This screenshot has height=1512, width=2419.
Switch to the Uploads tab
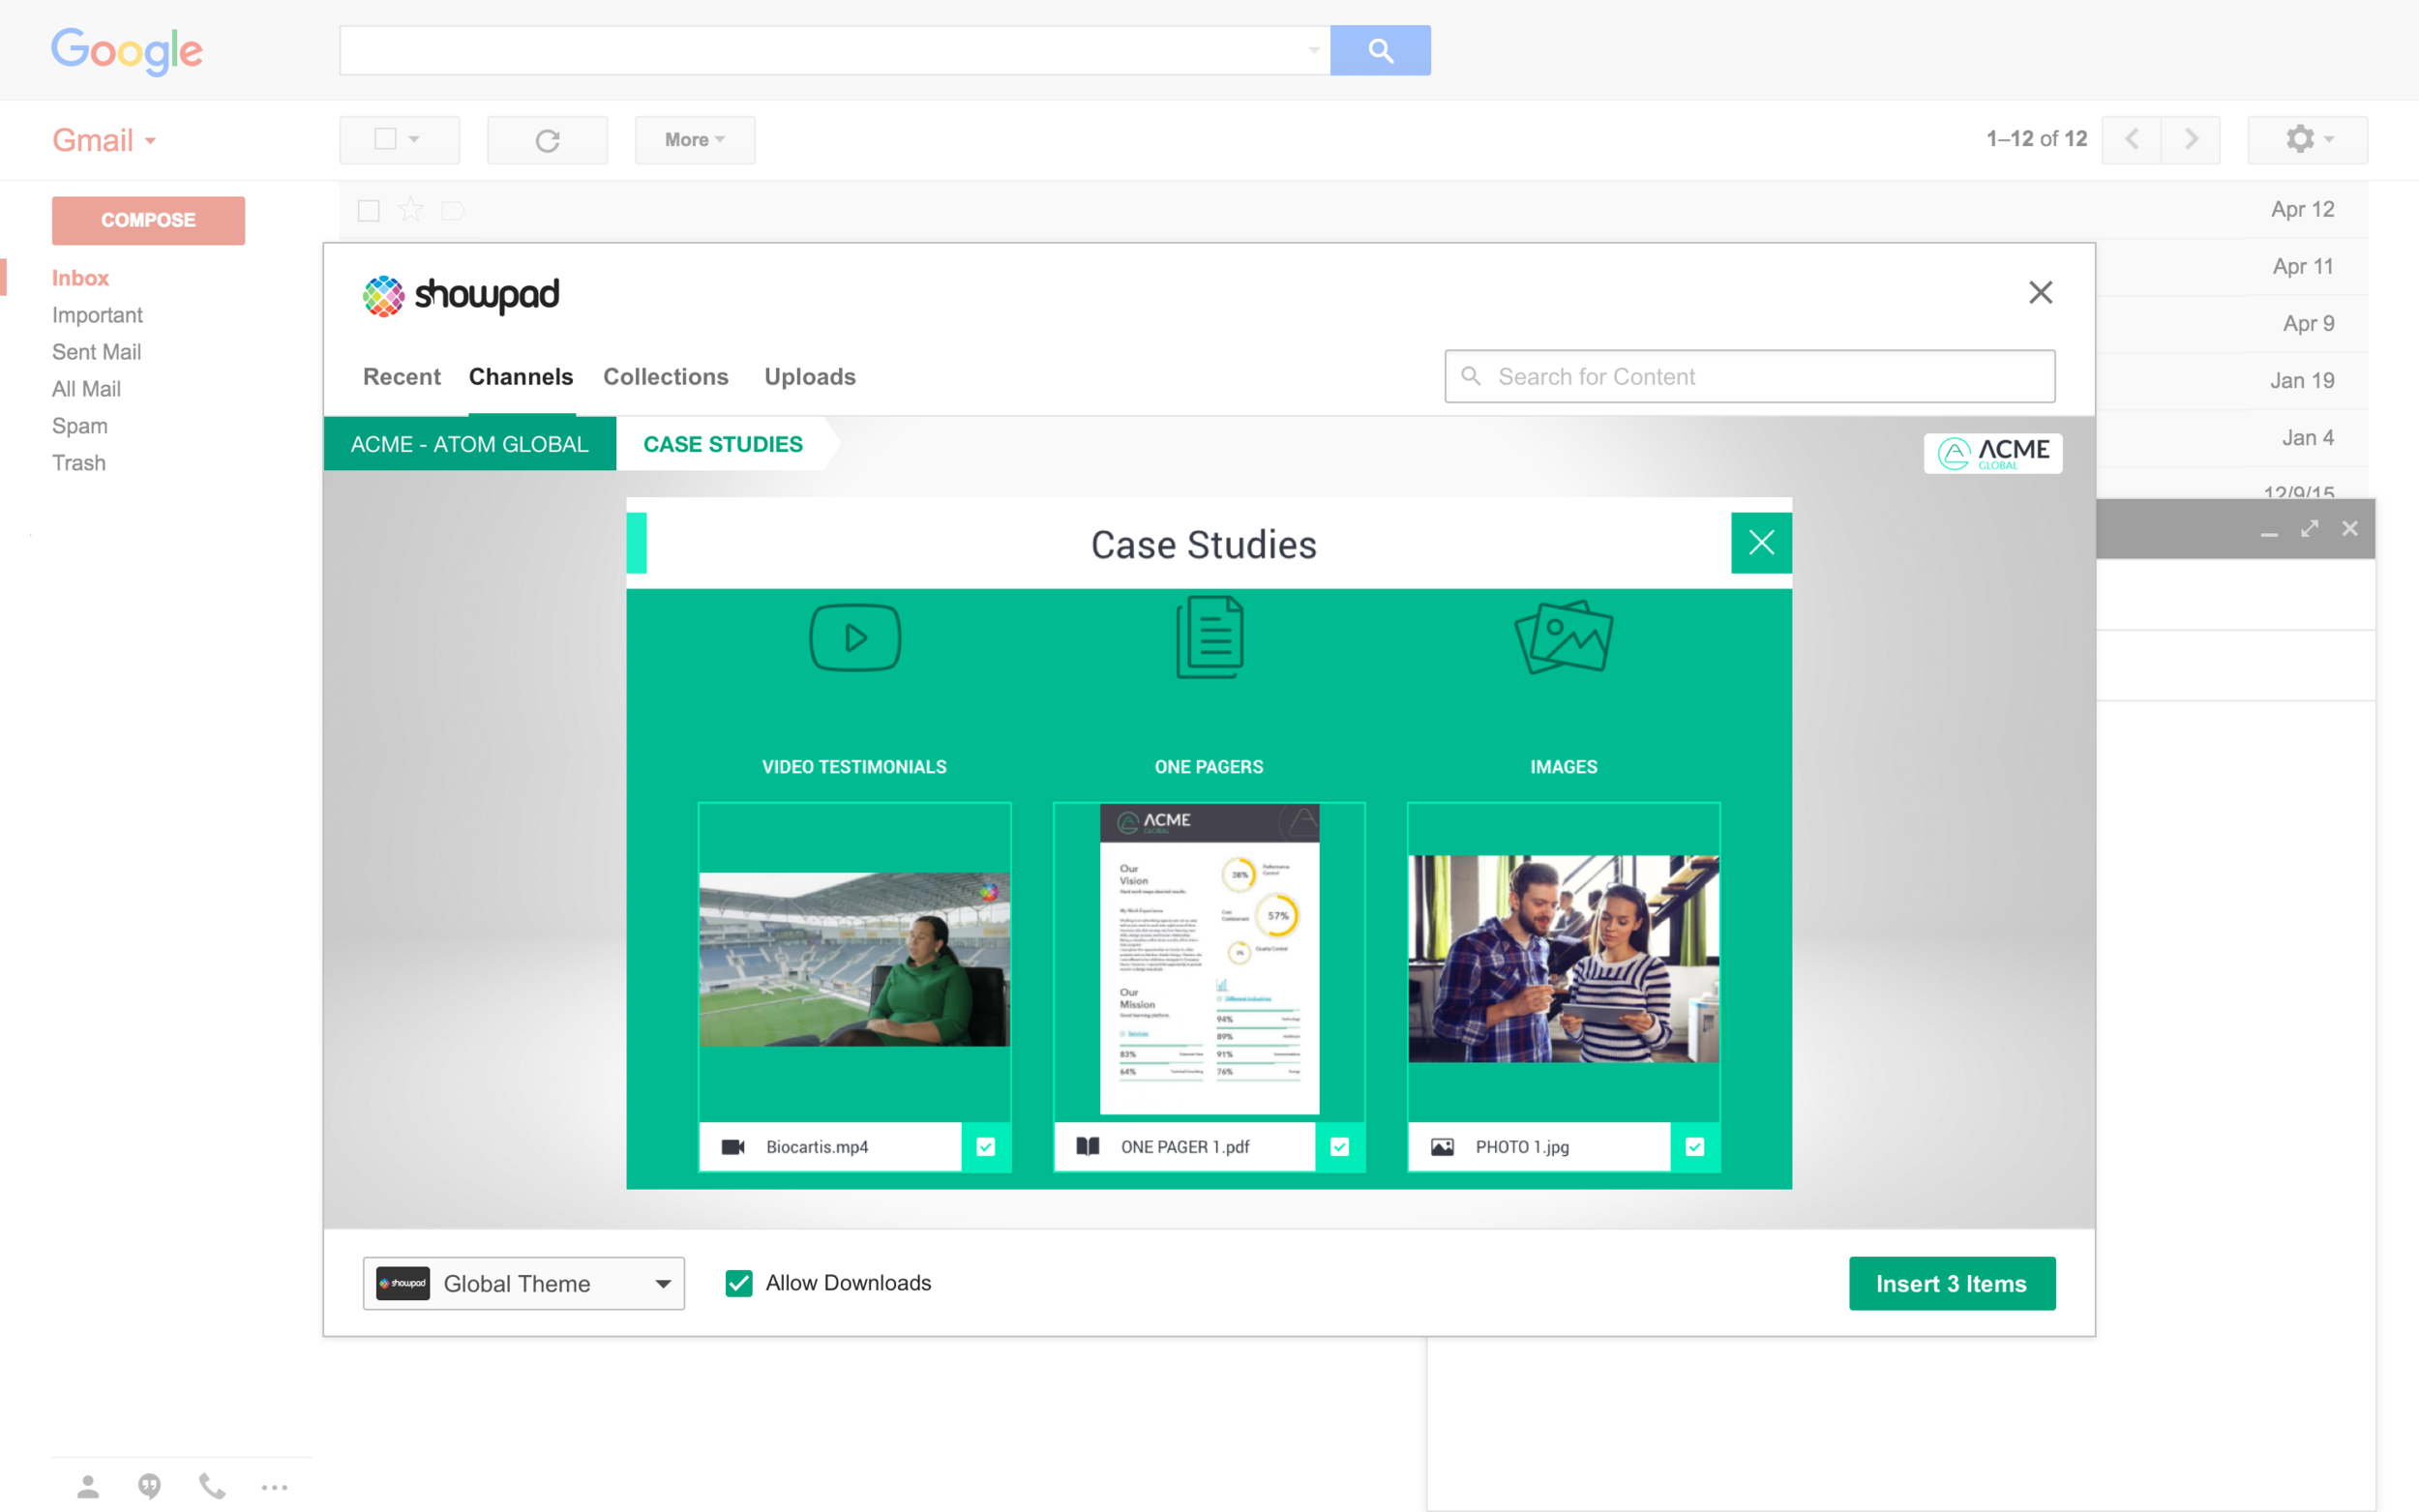pos(809,377)
